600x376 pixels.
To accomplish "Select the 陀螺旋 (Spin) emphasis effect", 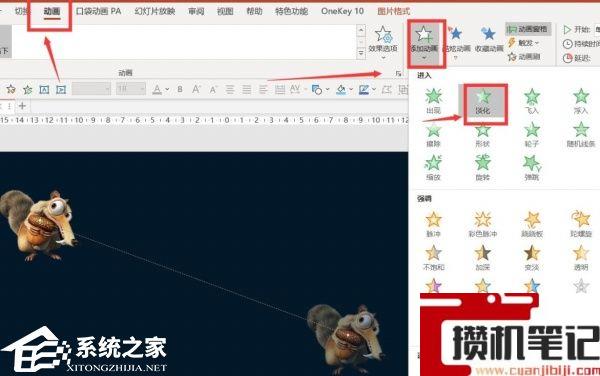I will (x=581, y=224).
